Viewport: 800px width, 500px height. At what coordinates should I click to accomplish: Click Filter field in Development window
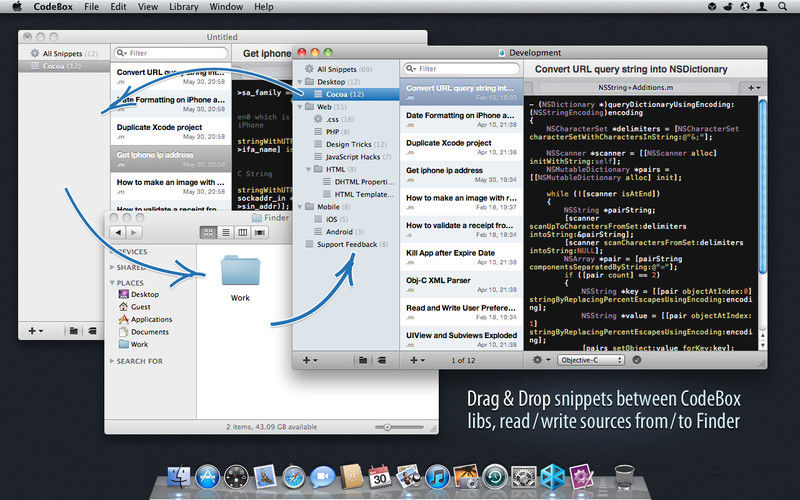tap(461, 69)
